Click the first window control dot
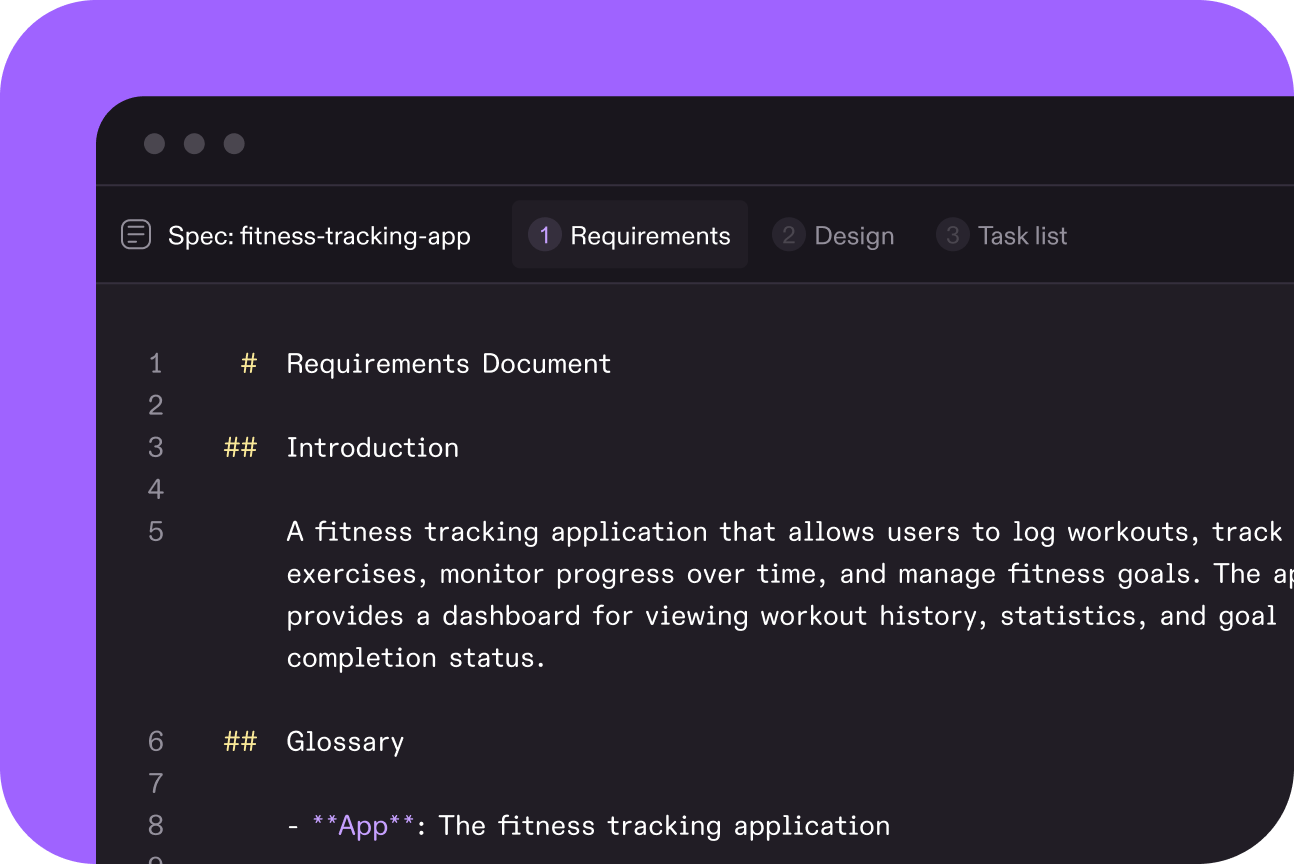The height and width of the screenshot is (864, 1294). click(x=154, y=143)
